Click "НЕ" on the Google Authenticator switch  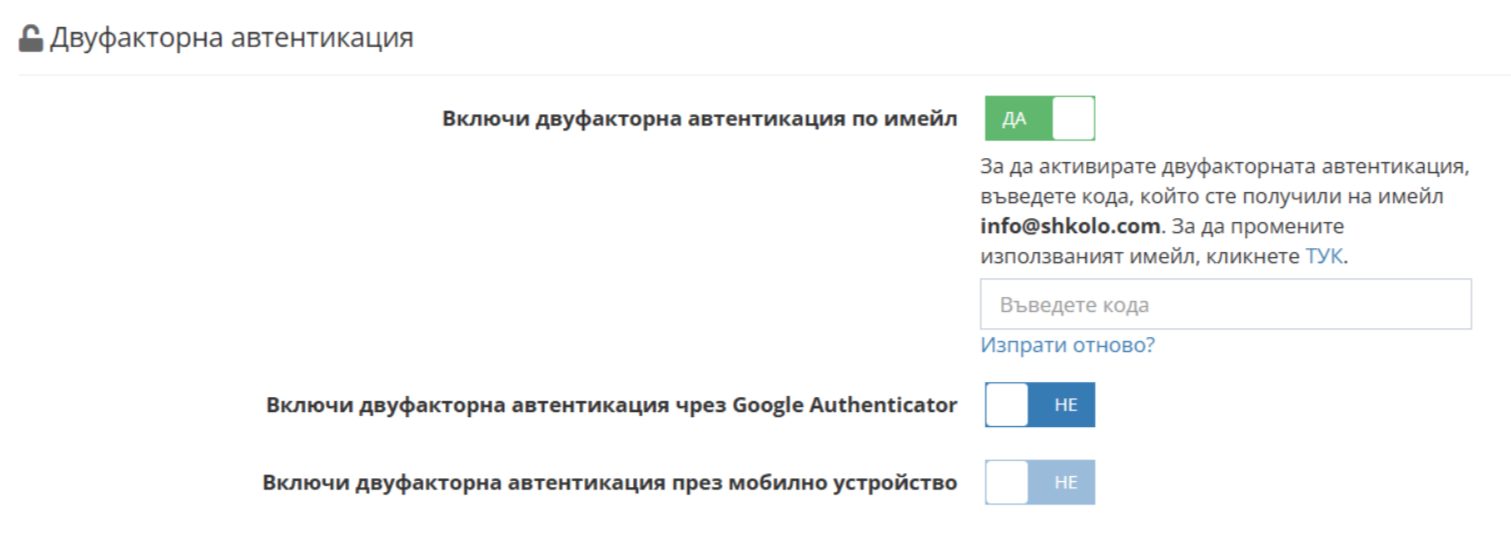coord(1065,405)
